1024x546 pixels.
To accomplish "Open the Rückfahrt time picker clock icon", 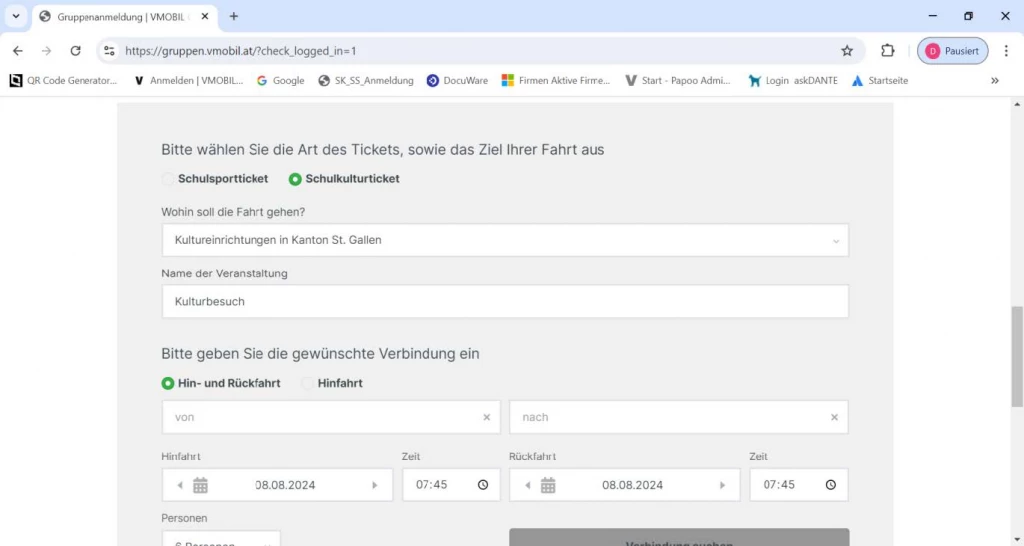I will [x=830, y=485].
